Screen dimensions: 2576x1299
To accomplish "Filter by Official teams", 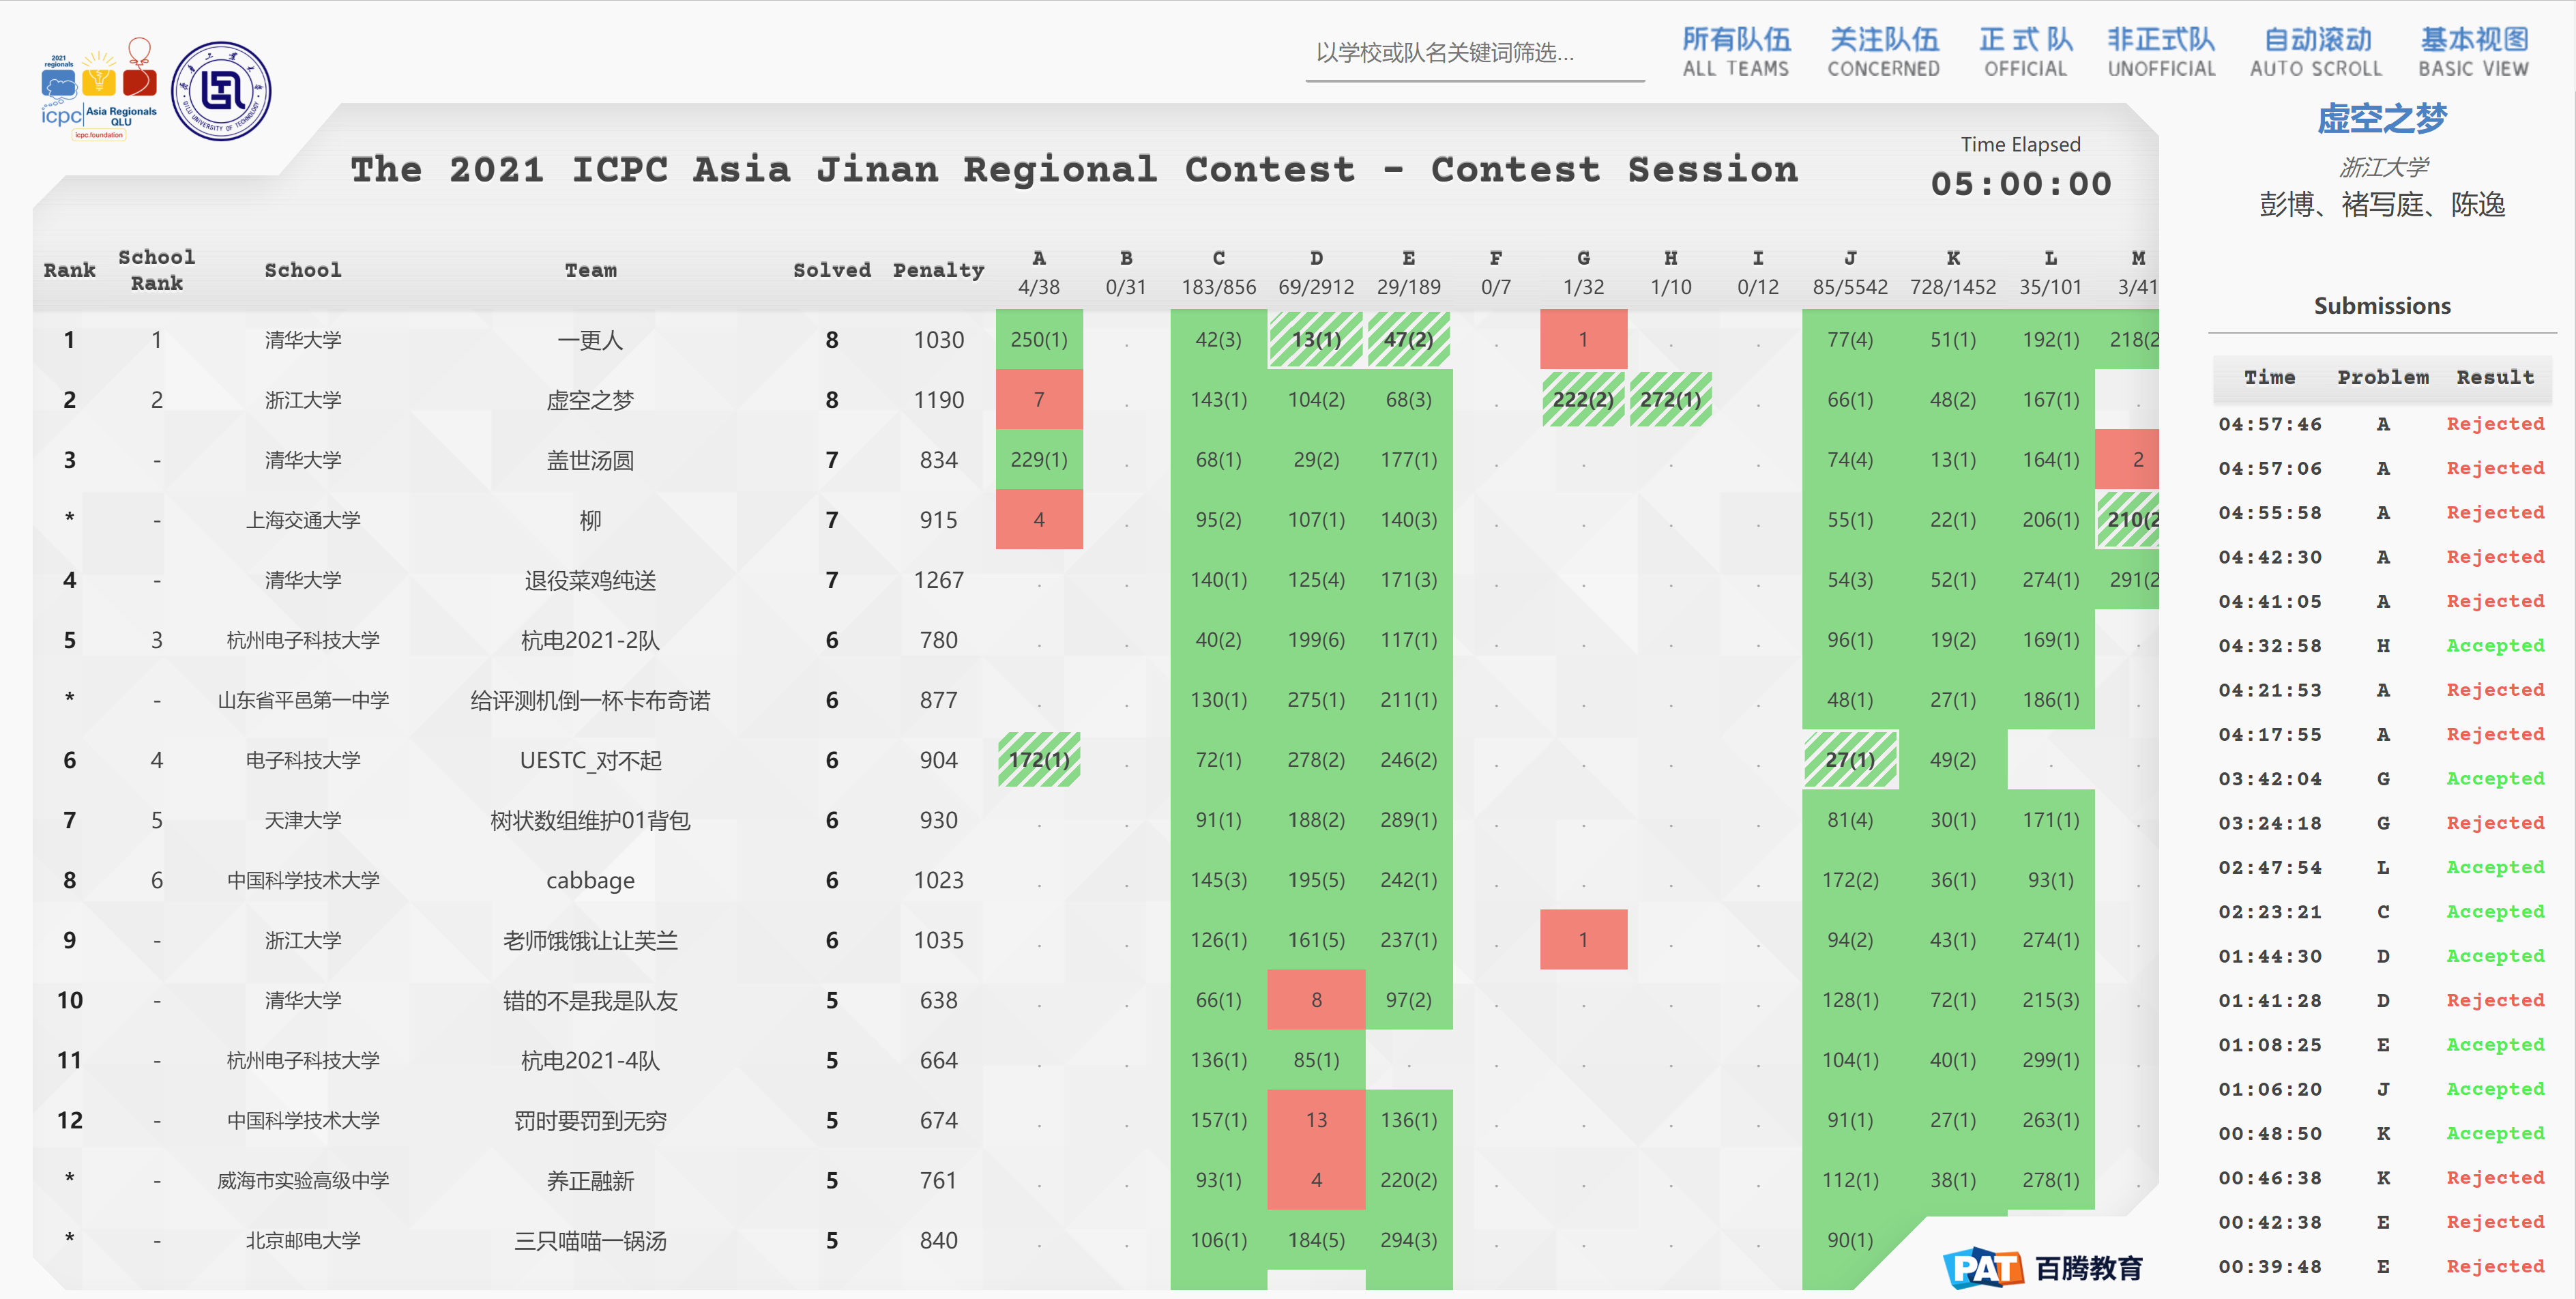I will click(x=2025, y=52).
